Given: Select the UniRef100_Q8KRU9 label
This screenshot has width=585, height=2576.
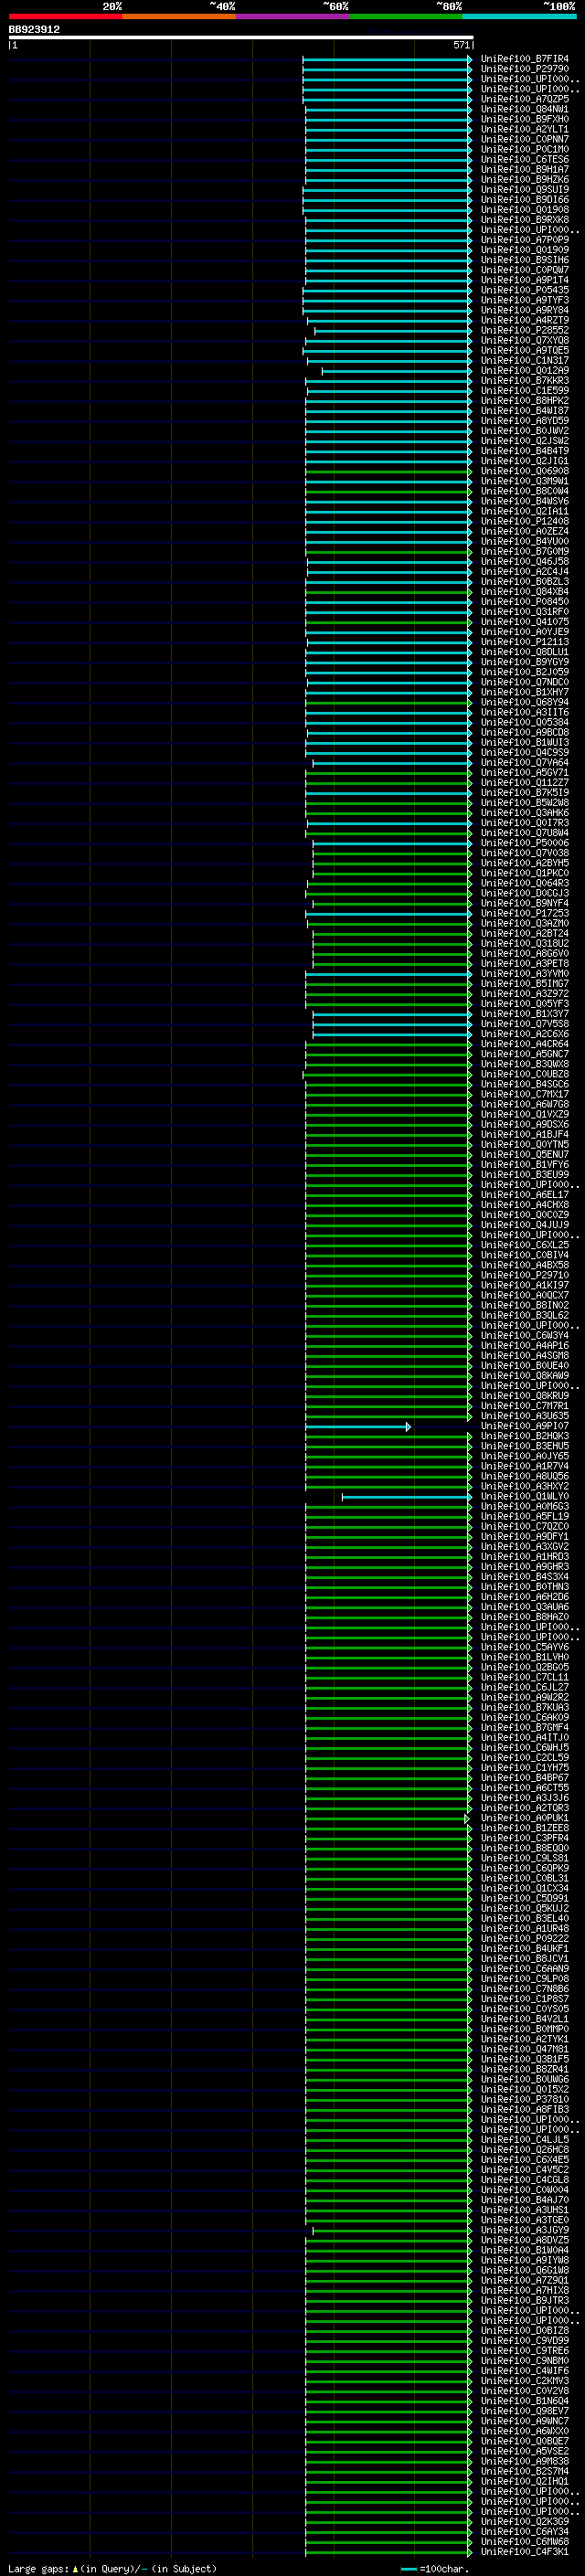Looking at the screenshot, I should click(524, 1395).
